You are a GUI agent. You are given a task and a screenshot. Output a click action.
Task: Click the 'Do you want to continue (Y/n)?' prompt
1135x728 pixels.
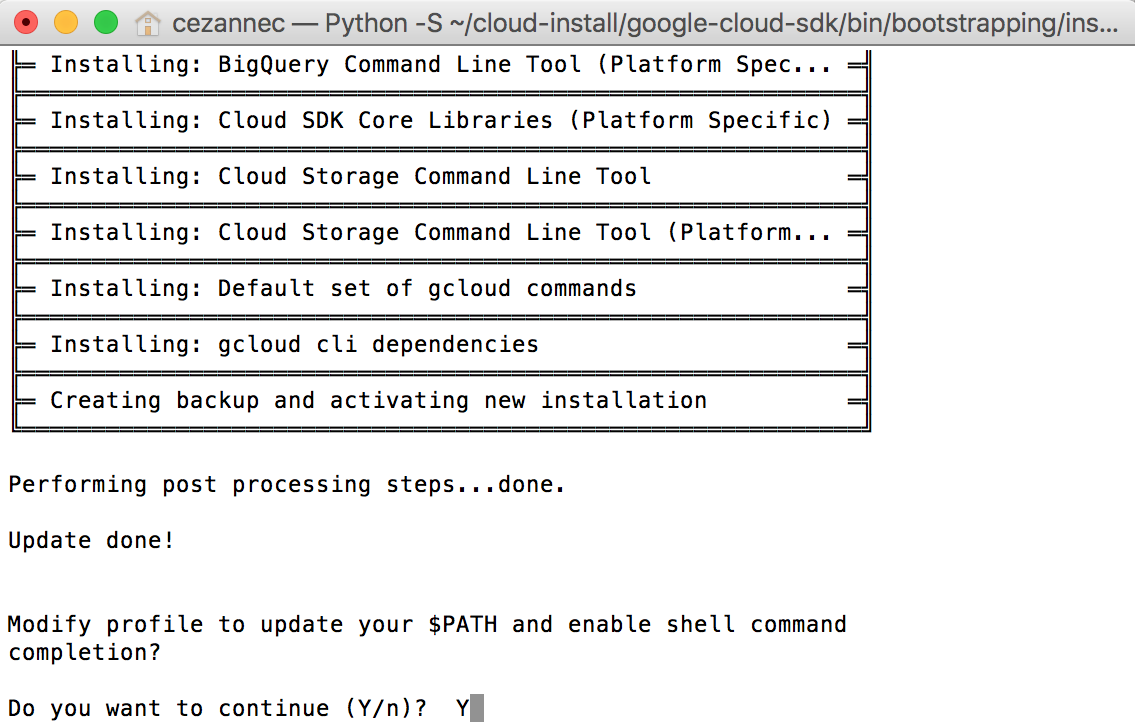(x=217, y=709)
